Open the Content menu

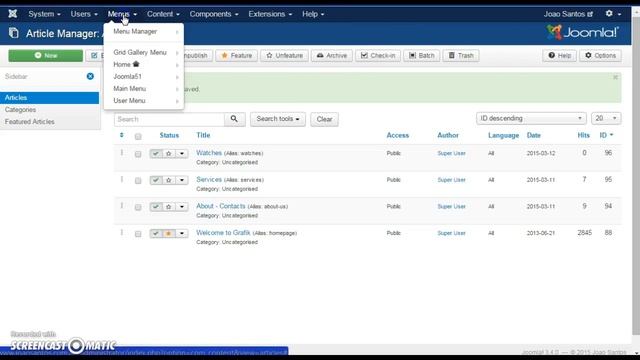[x=163, y=14]
